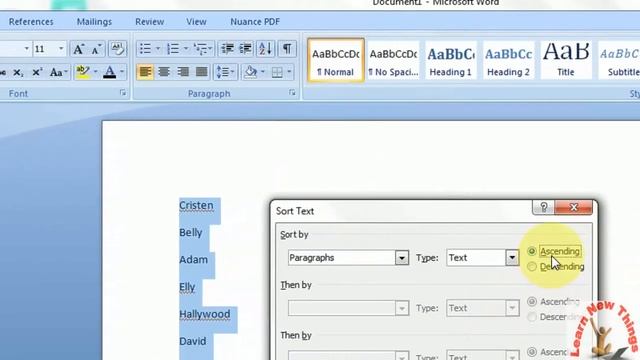640x360 pixels.
Task: Expand the Sort by Paragraphs dropdown
Action: pyautogui.click(x=402, y=258)
